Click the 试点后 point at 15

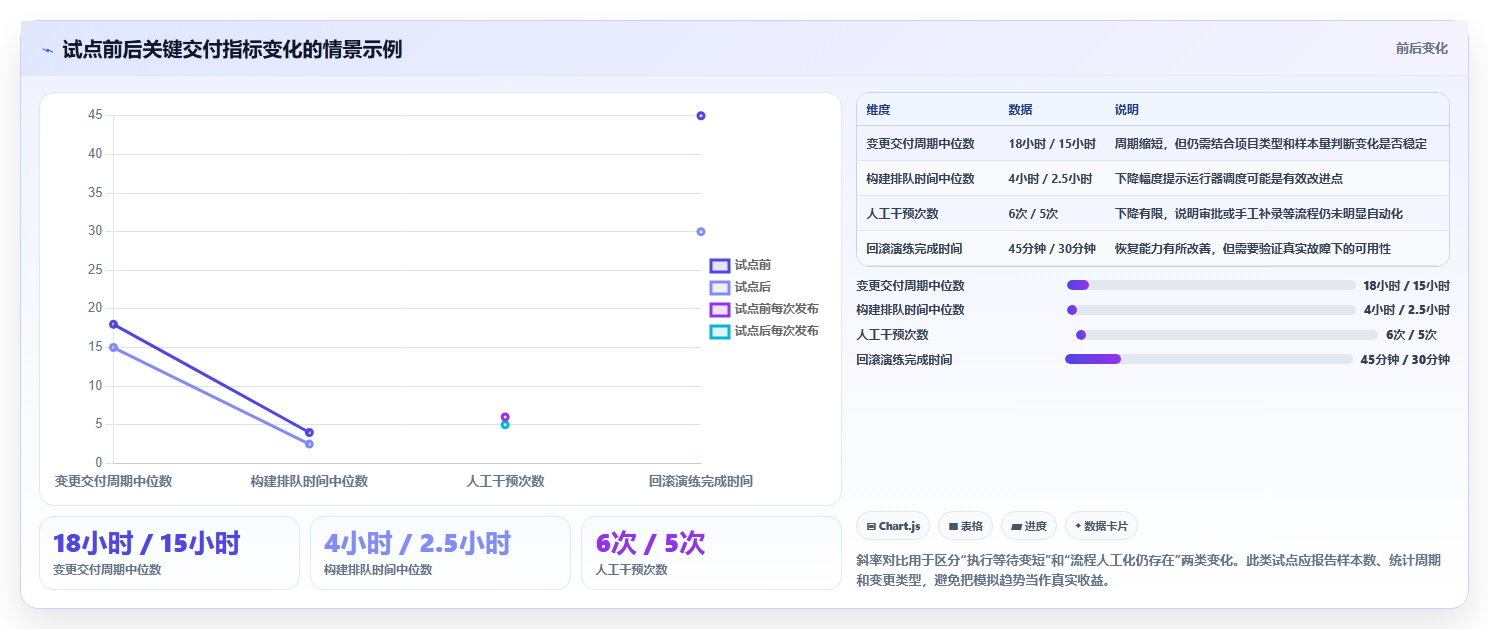(113, 347)
